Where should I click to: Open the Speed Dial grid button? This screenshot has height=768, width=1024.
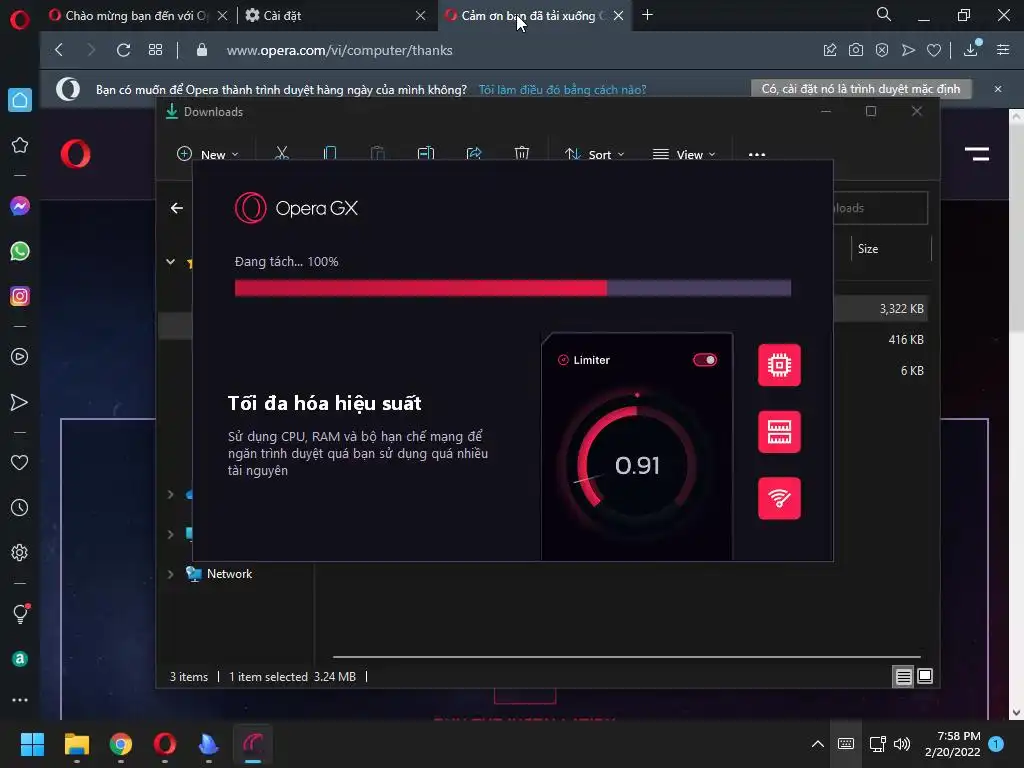pos(155,50)
